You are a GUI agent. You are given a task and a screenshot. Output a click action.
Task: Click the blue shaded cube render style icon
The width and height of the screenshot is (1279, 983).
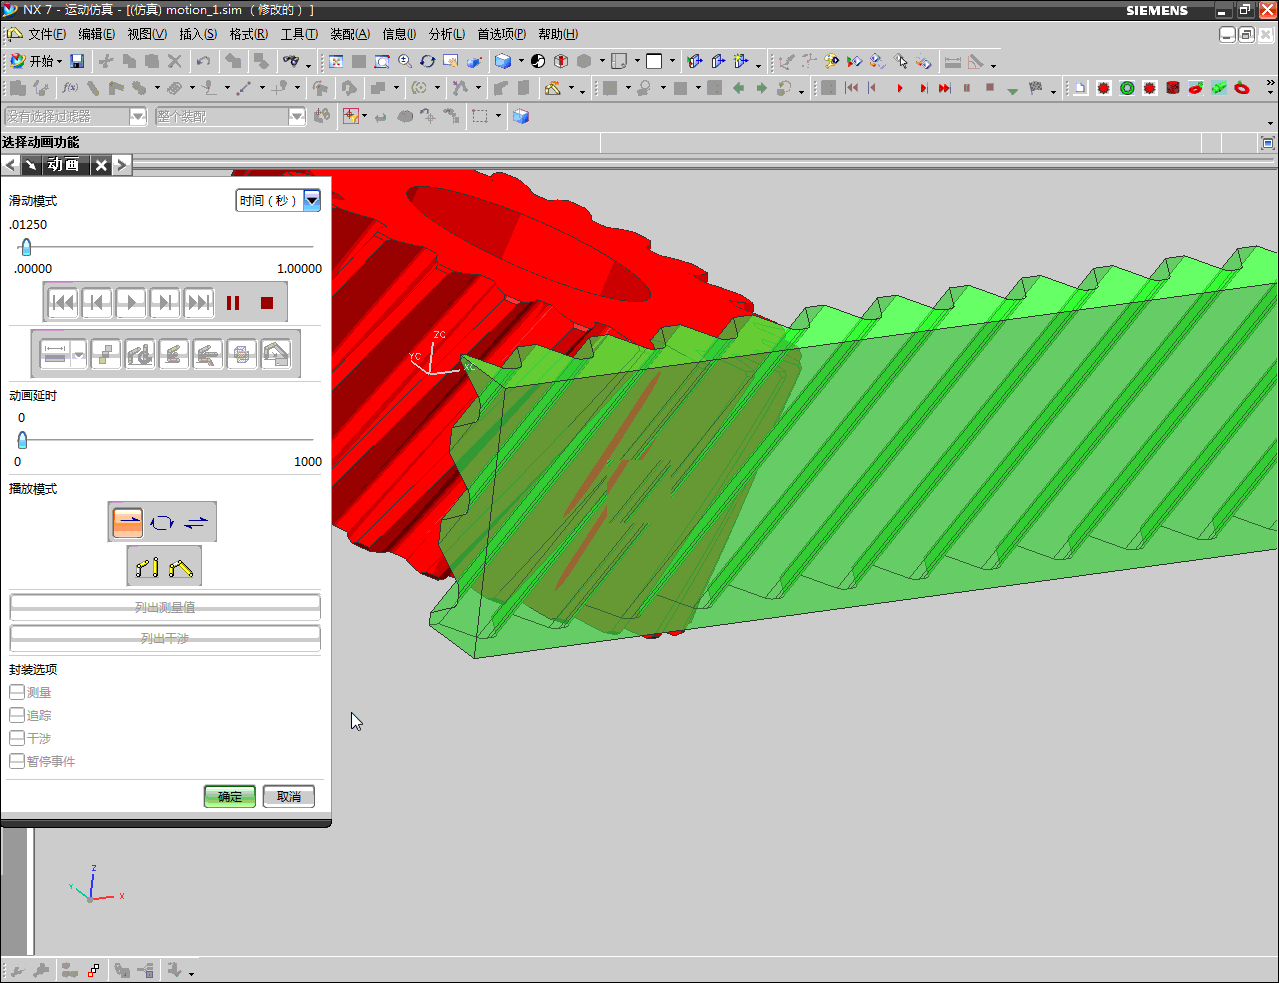[x=504, y=61]
